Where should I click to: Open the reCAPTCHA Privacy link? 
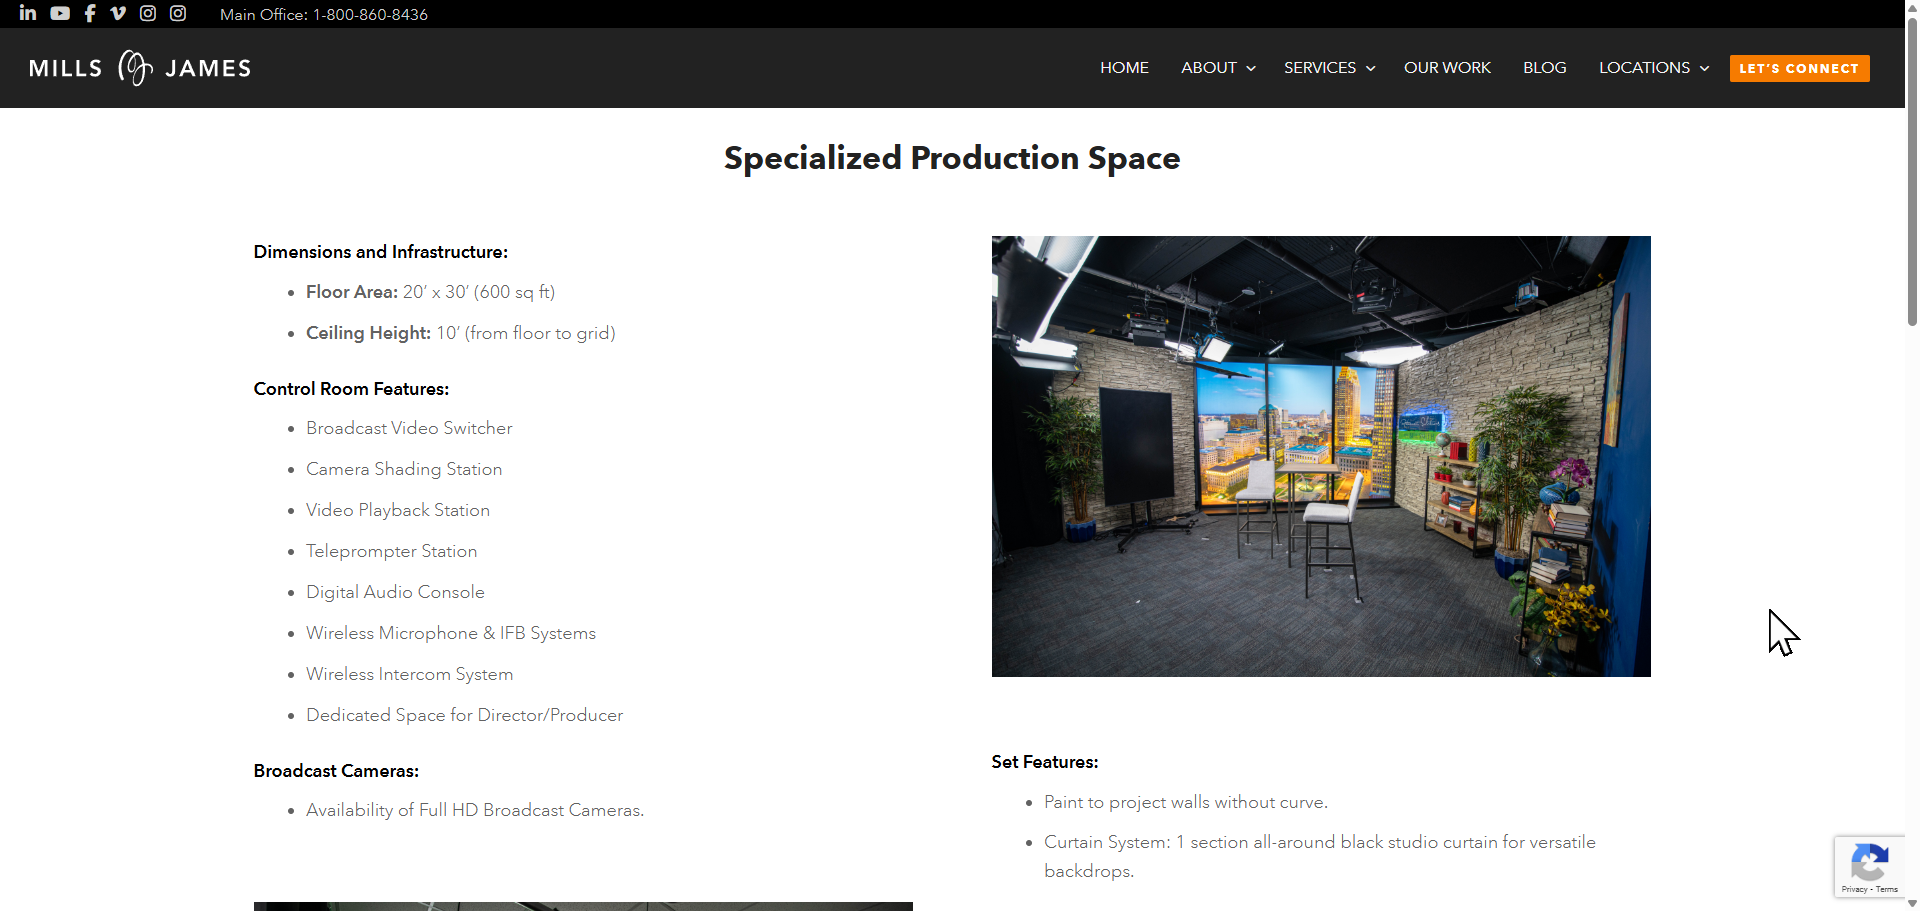pyautogui.click(x=1854, y=889)
